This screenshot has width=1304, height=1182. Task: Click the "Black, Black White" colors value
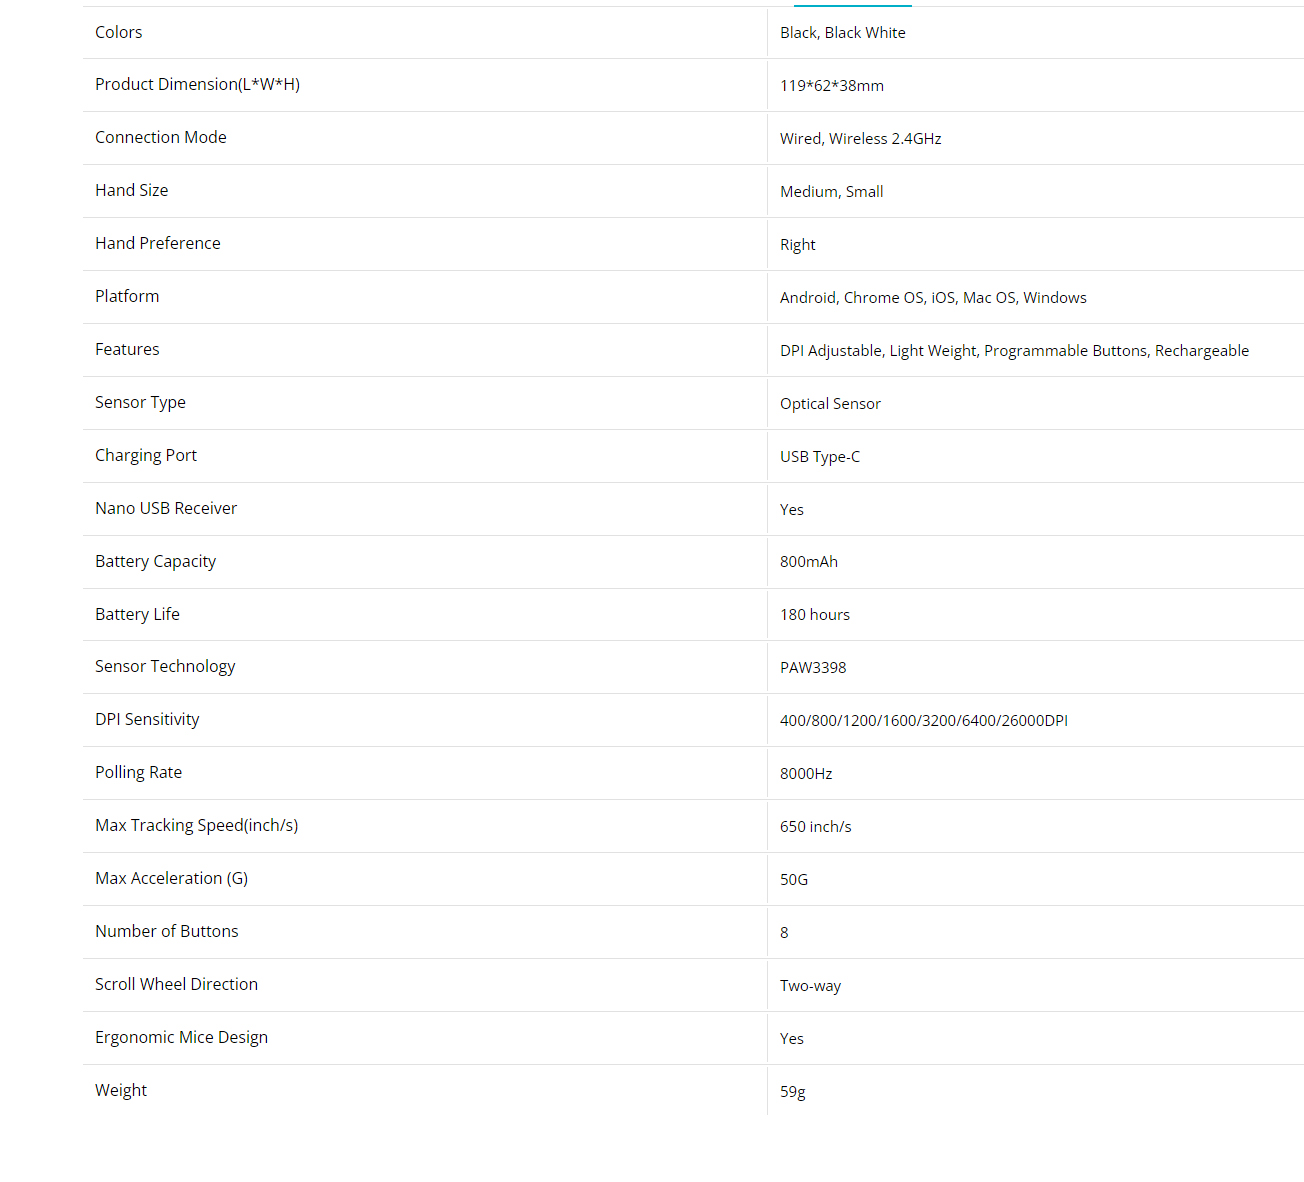(x=842, y=33)
